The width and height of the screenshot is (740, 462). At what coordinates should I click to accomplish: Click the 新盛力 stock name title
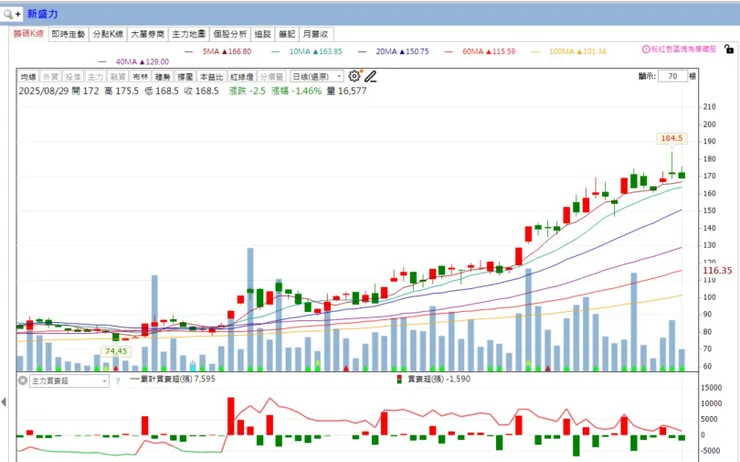click(42, 14)
